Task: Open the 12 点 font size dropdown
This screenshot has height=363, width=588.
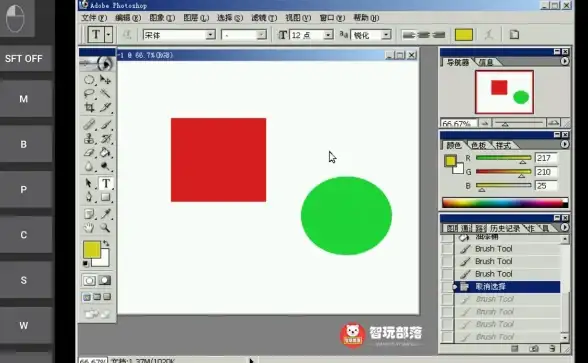Action: [x=328, y=35]
